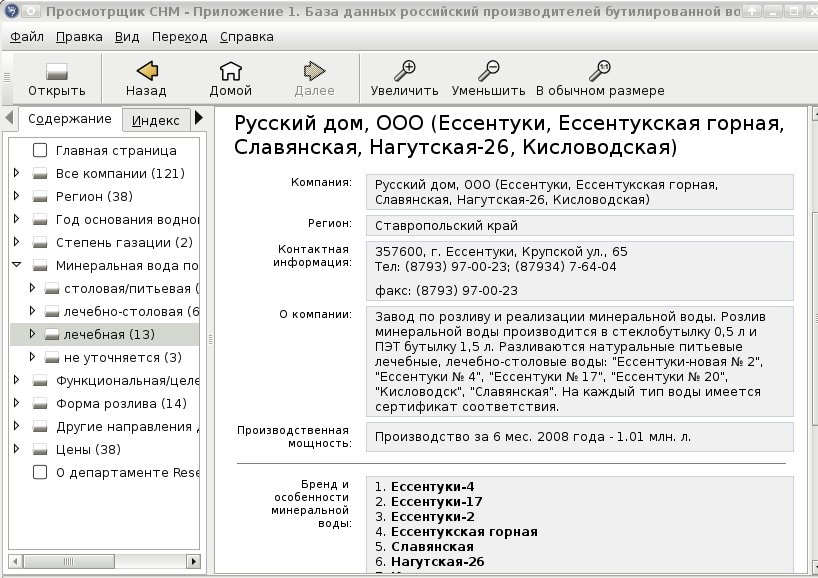Expand Год основания tree node
The width and height of the screenshot is (818, 578).
pyautogui.click(x=16, y=219)
